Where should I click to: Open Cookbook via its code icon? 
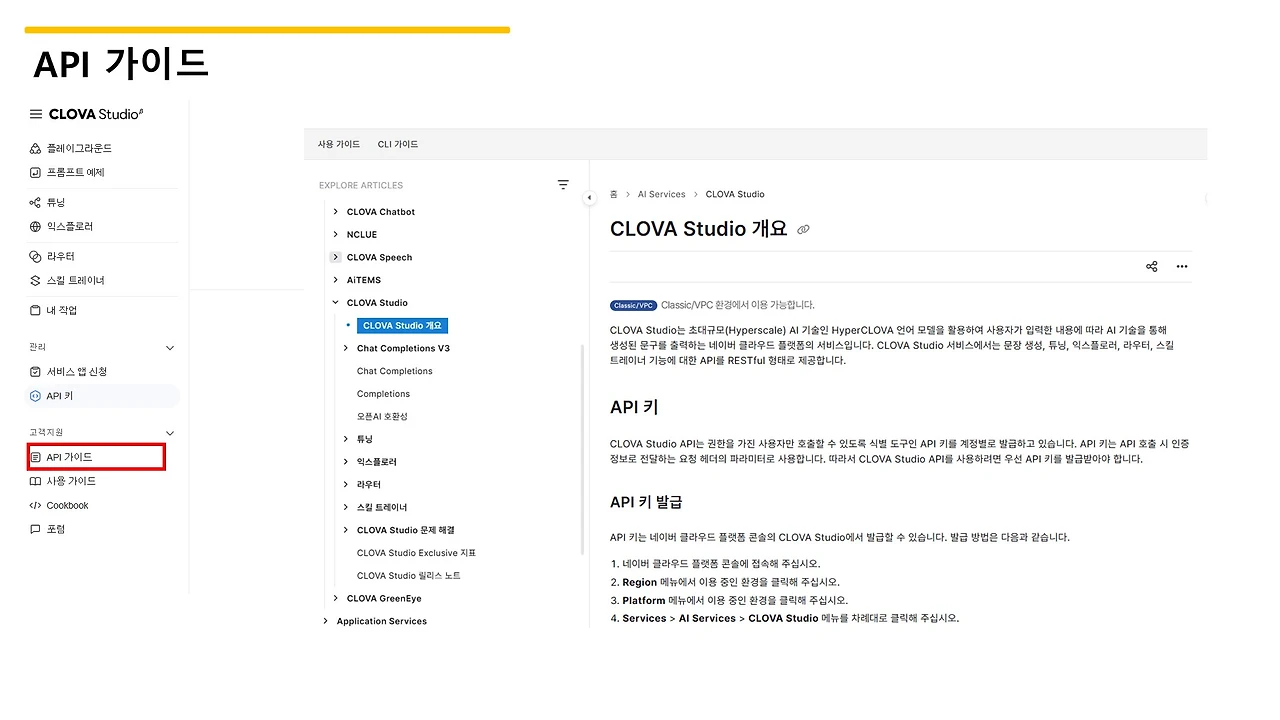pos(36,505)
